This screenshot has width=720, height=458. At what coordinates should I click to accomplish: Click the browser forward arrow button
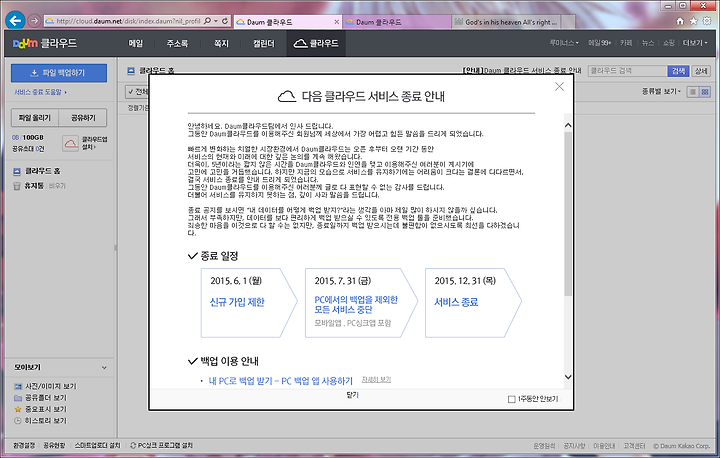34,21
